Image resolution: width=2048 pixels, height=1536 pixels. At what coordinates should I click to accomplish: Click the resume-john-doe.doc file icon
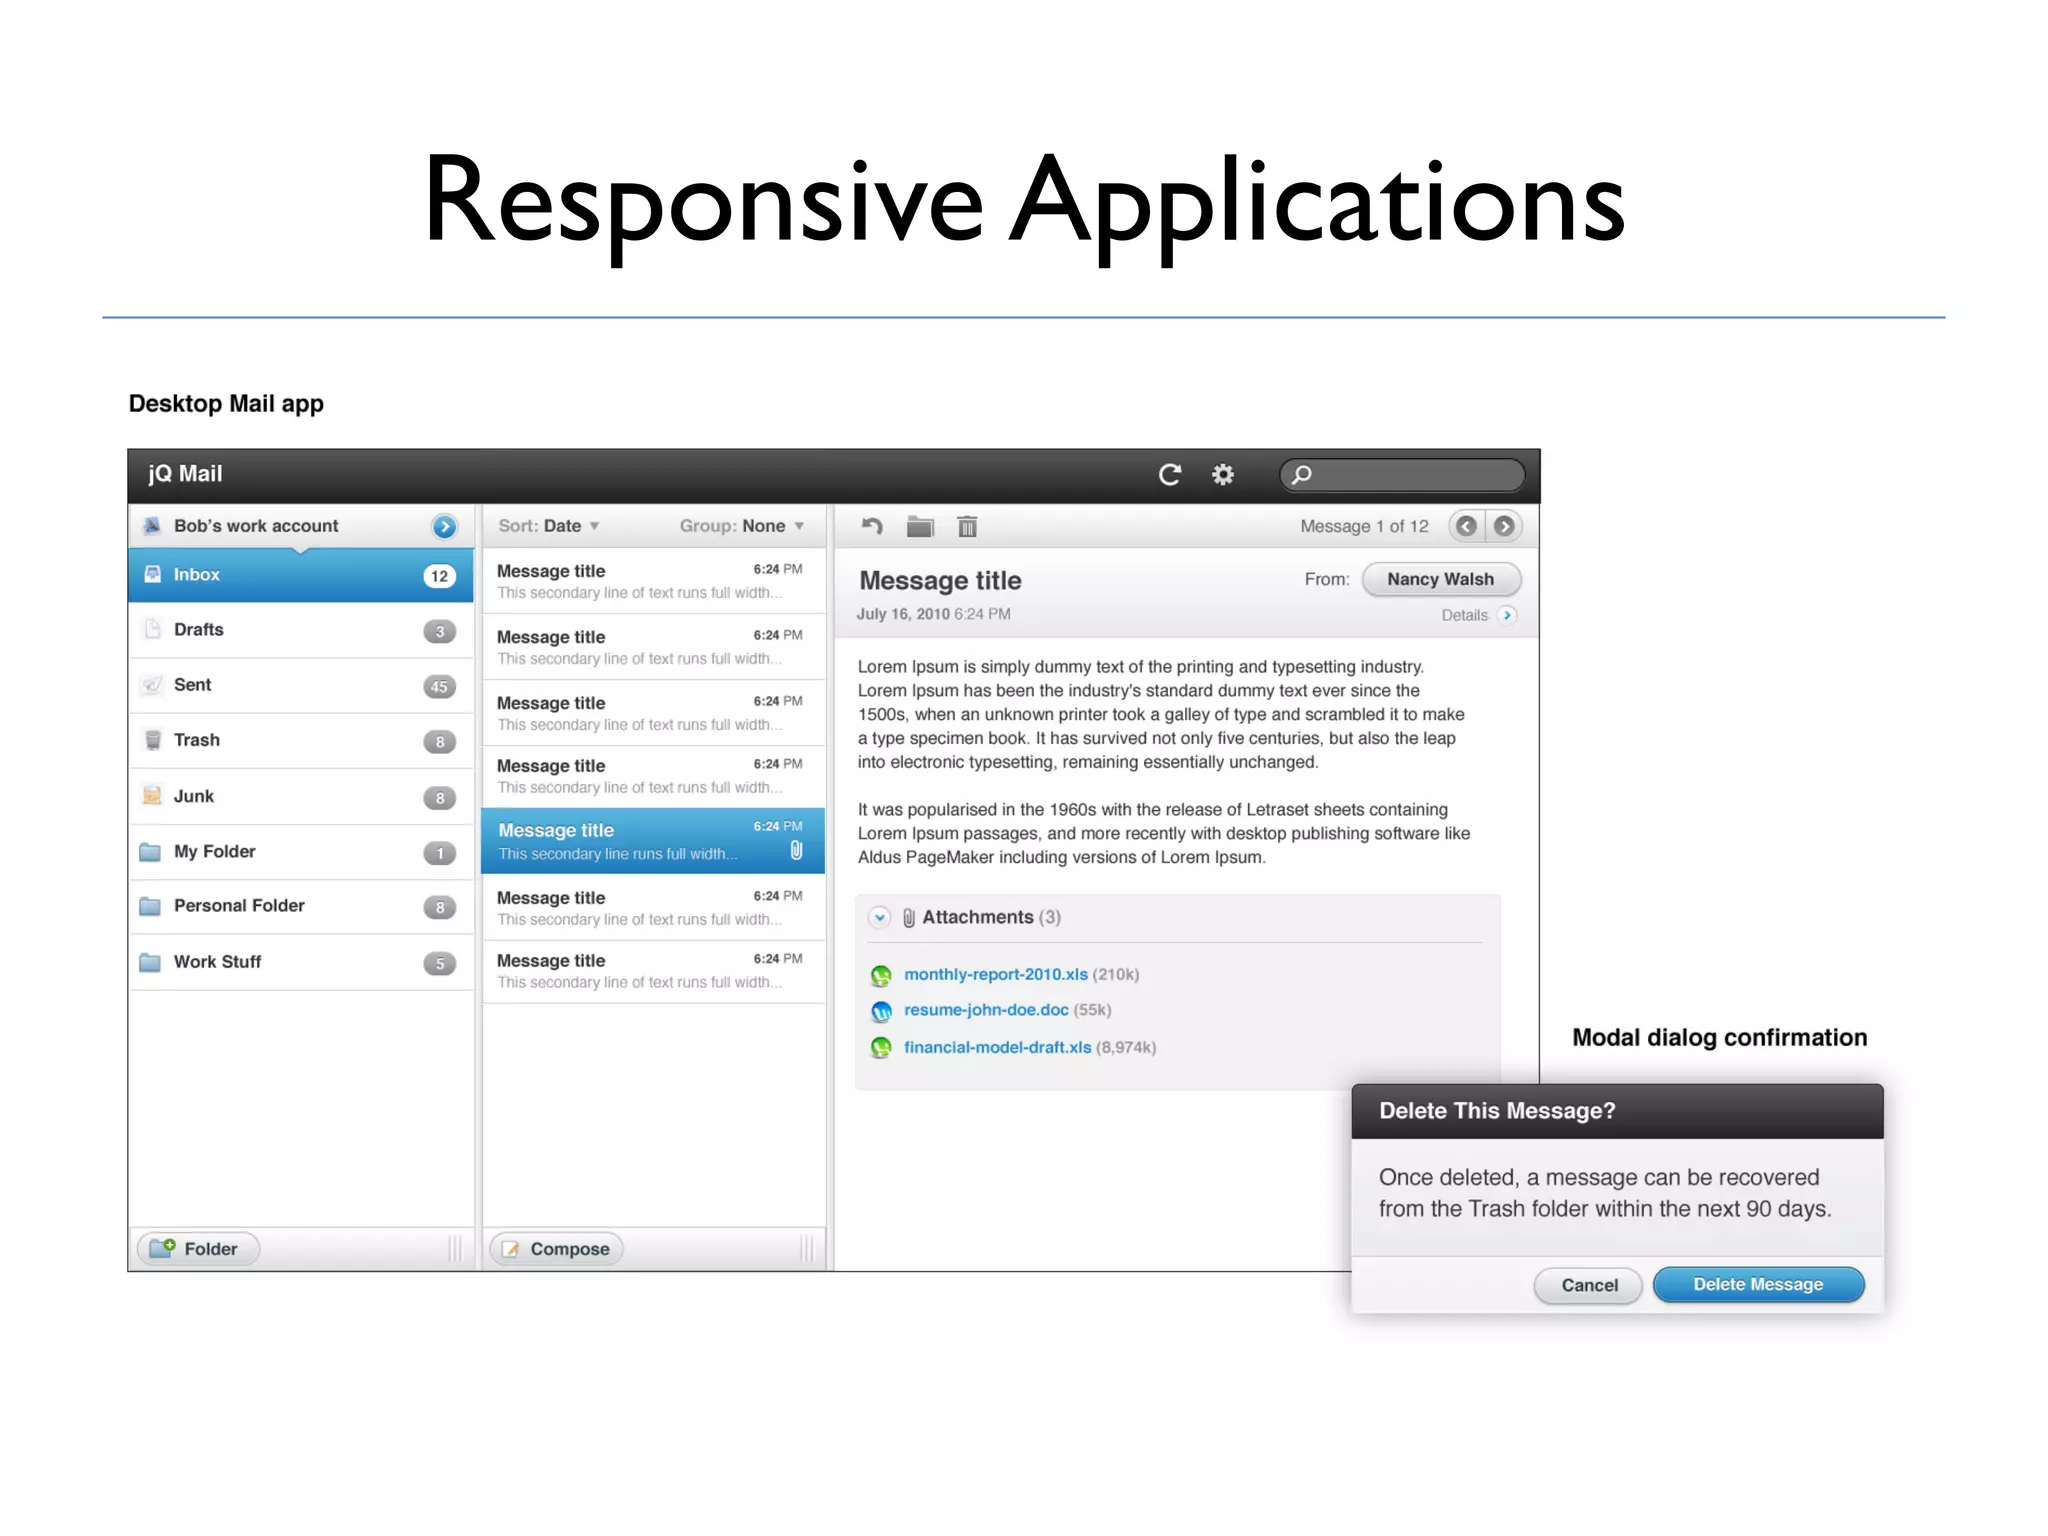pos(881,1011)
